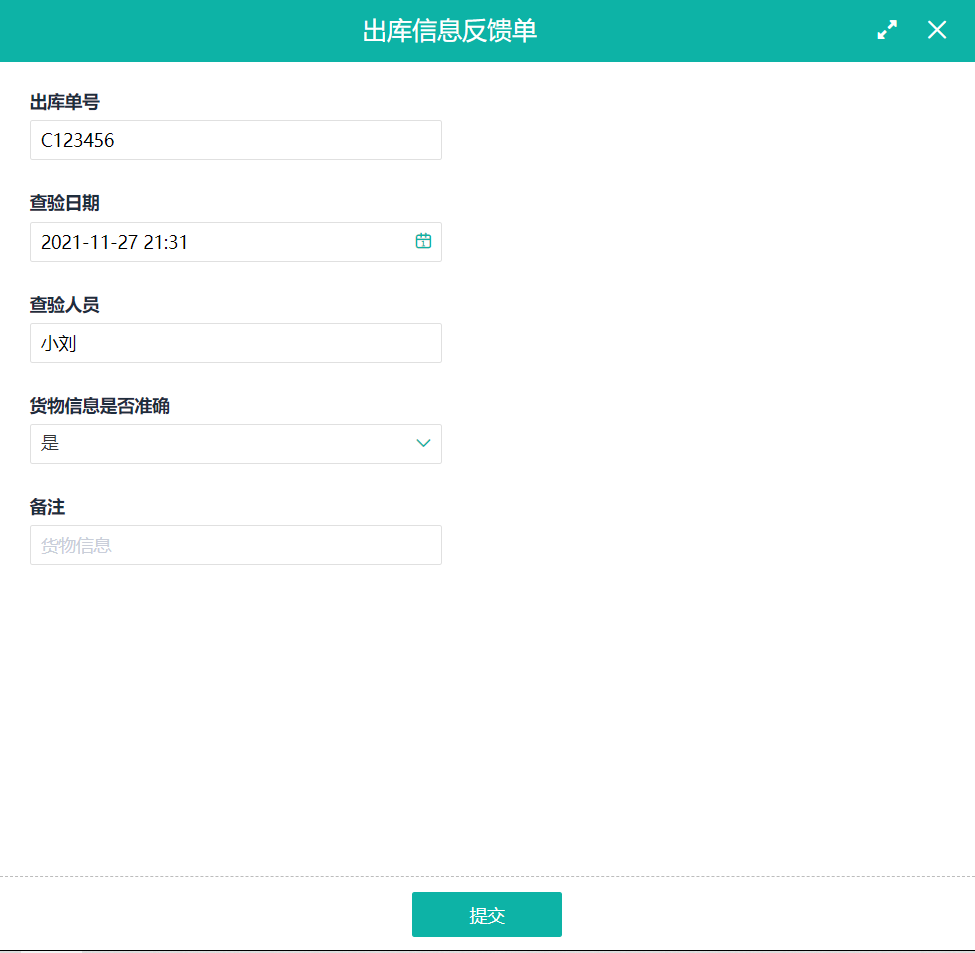Click the 货物信息是否准确 field label

pyautogui.click(x=99, y=406)
